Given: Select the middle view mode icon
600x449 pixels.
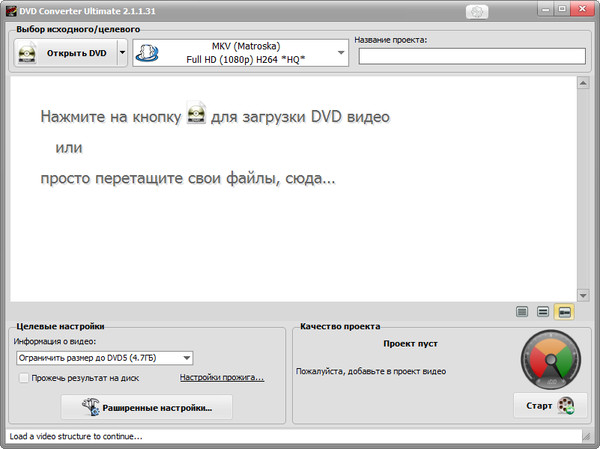Looking at the screenshot, I should tap(542, 312).
